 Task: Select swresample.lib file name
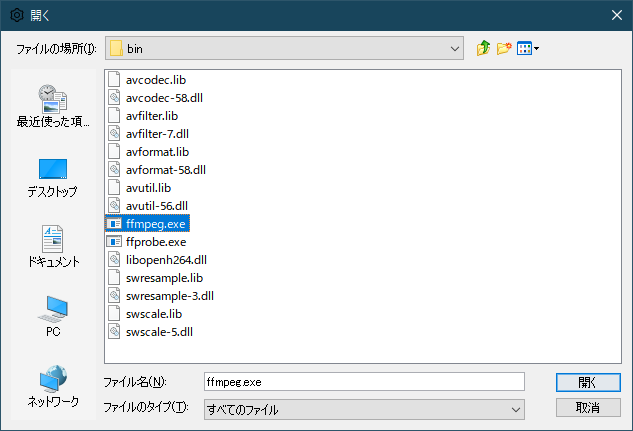(164, 278)
